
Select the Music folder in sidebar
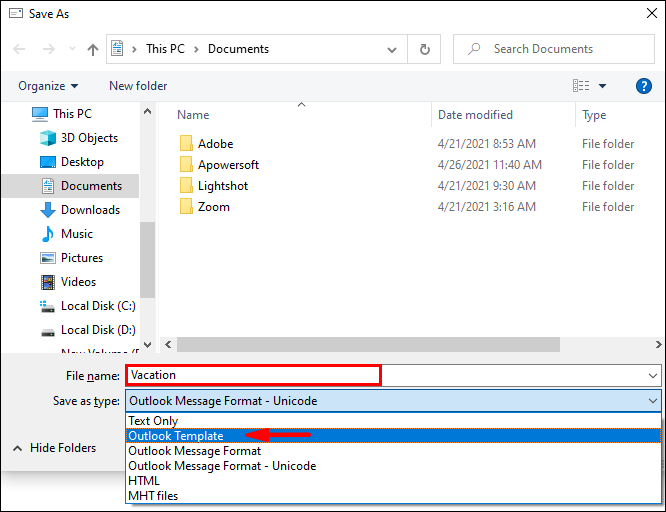(76, 234)
